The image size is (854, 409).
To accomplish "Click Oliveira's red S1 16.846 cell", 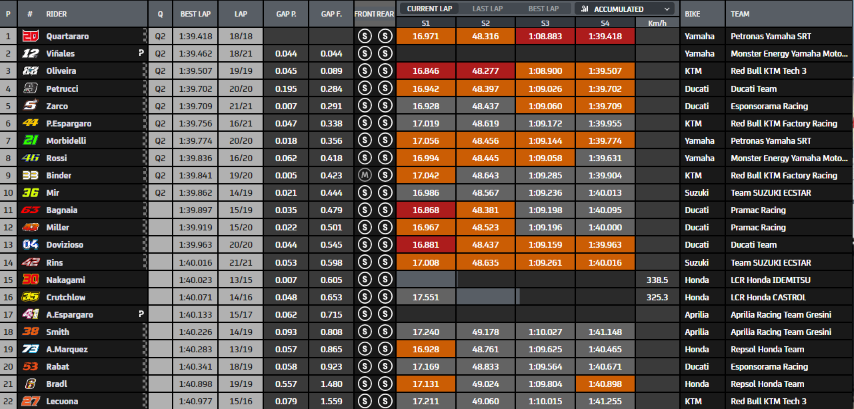I will 426,71.
